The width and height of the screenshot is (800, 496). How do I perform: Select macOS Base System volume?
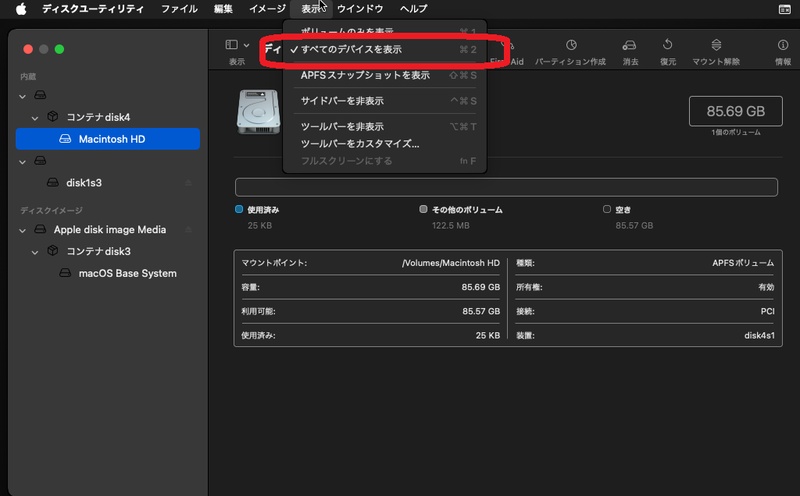(x=128, y=273)
